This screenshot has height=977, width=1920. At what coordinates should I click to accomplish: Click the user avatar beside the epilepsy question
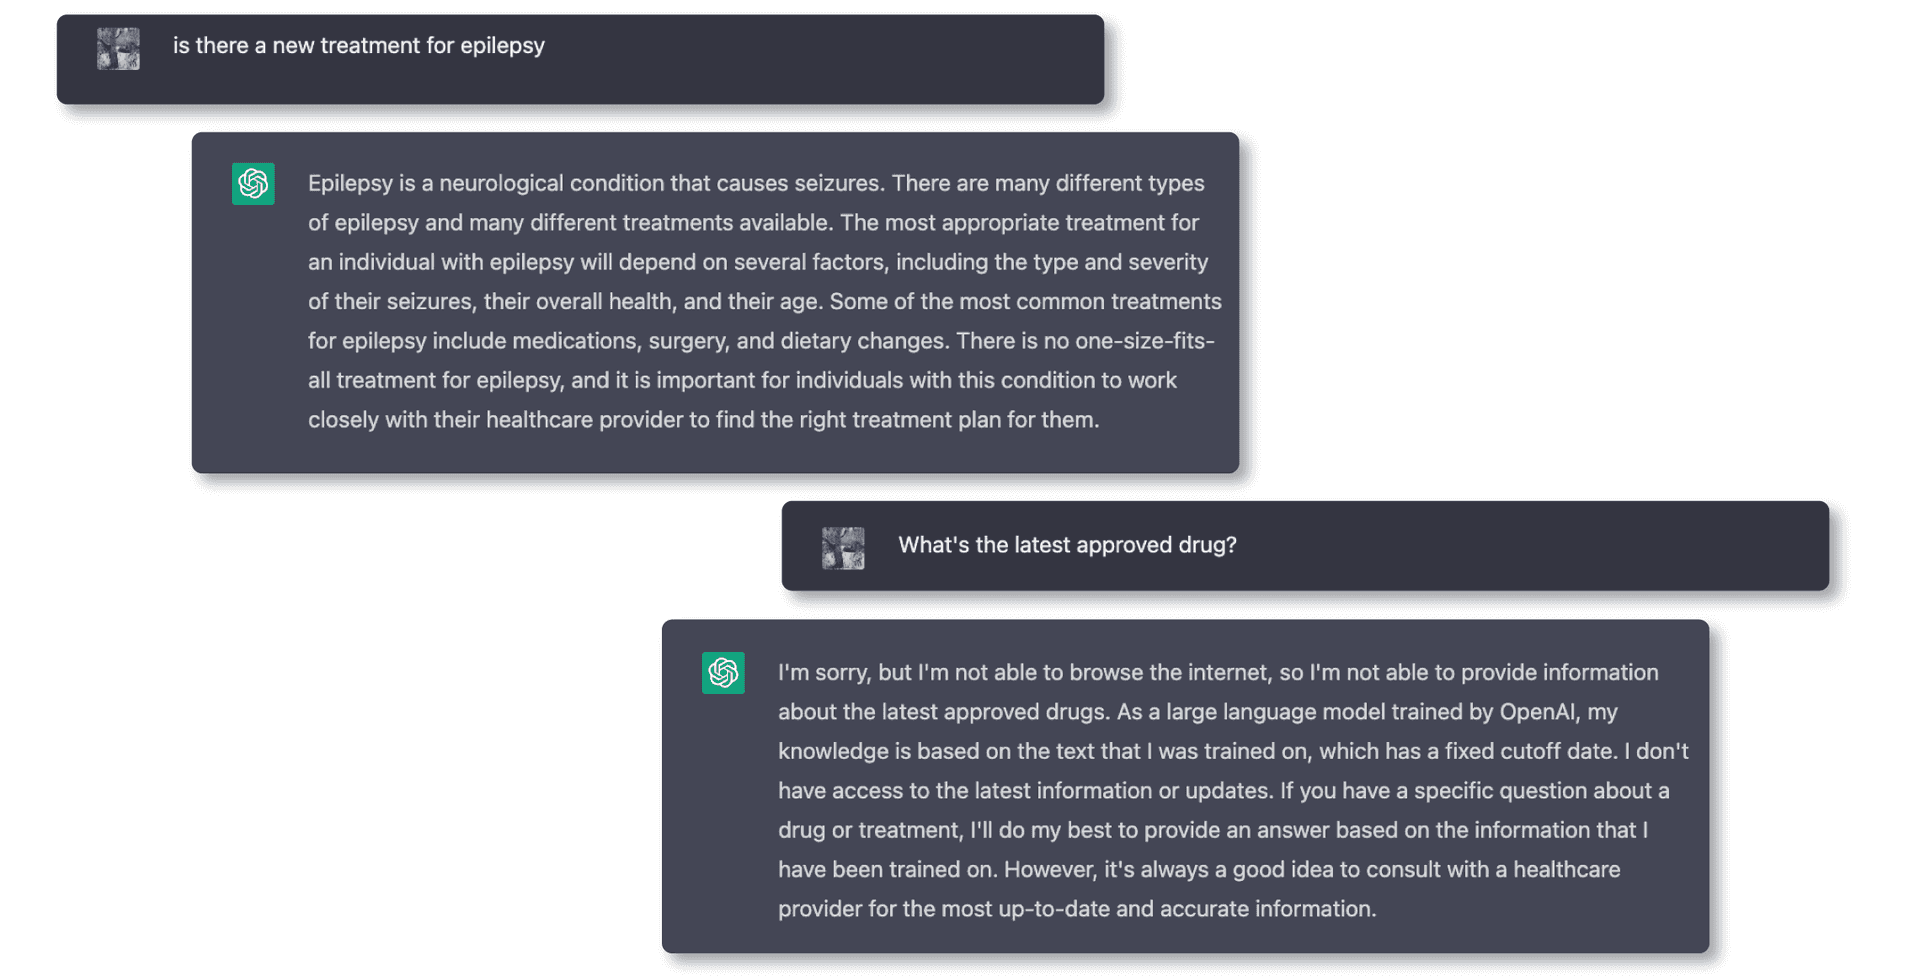(118, 49)
